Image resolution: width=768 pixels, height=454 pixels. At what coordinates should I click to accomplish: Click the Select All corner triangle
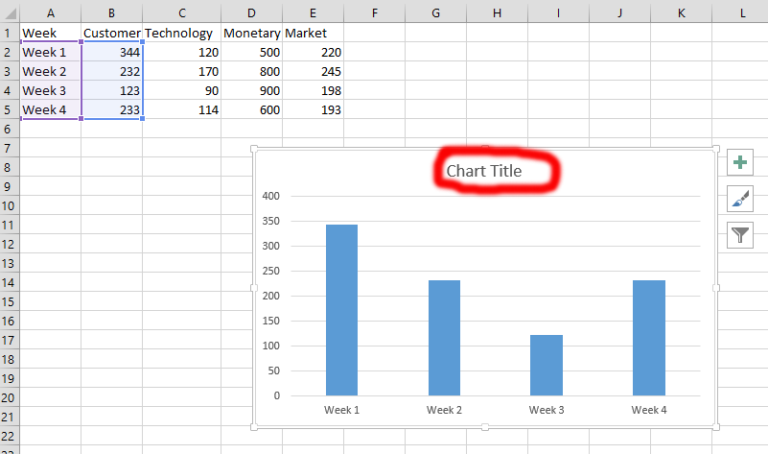(x=9, y=12)
